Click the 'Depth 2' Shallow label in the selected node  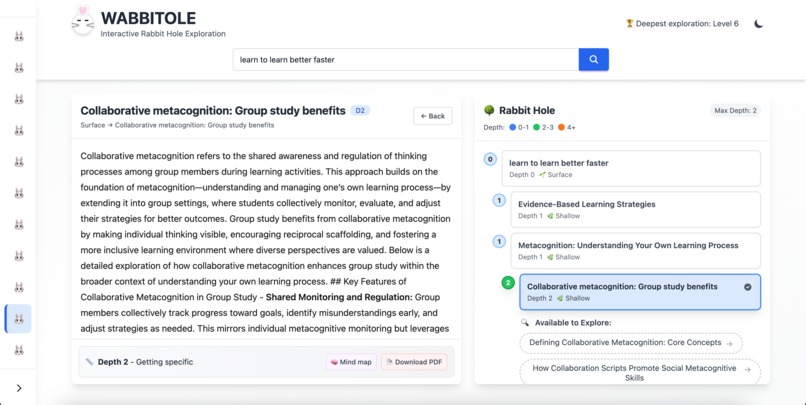pos(559,298)
